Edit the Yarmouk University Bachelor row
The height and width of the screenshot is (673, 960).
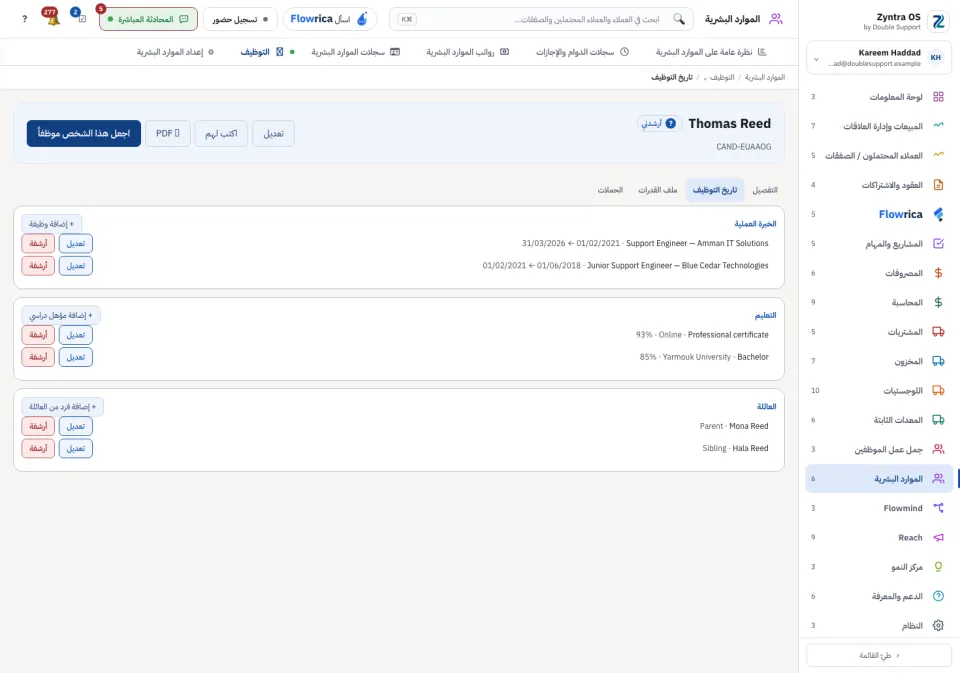[x=75, y=356]
